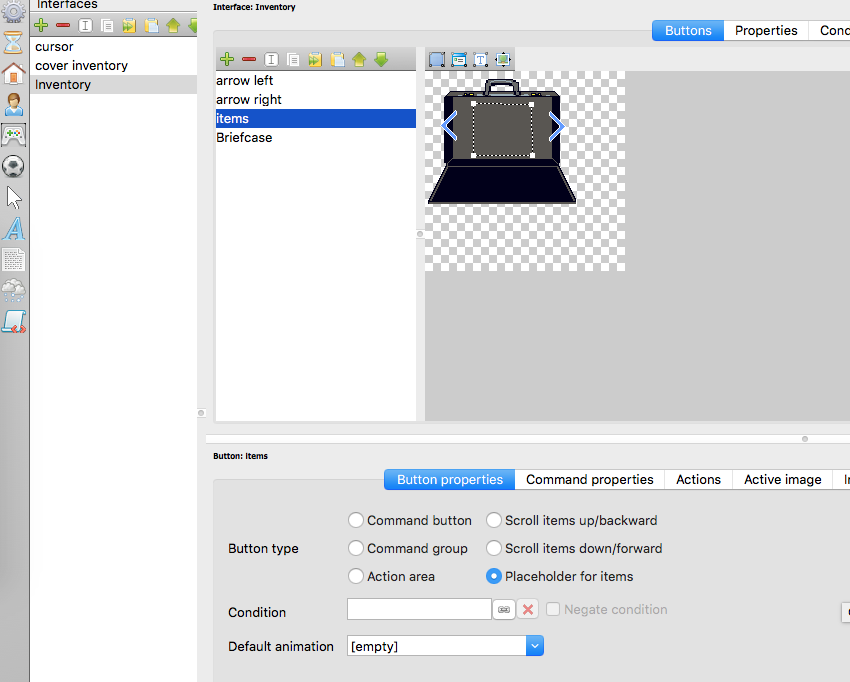Toggle the Negate condition checkbox
Viewport: 850px width, 682px height.
point(552,609)
